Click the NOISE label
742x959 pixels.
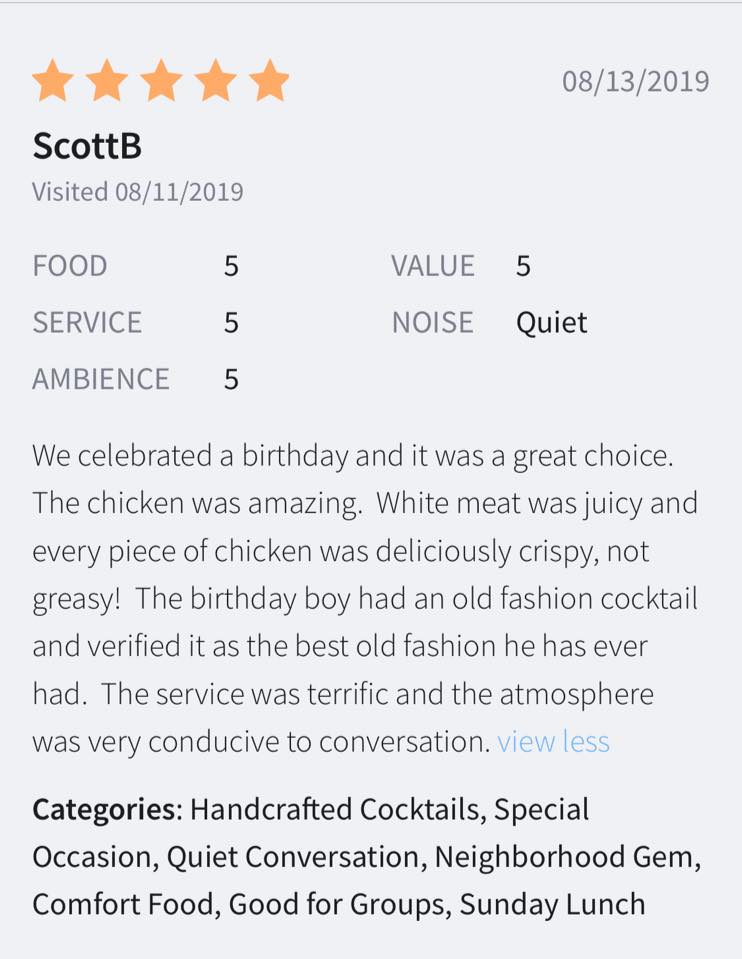(432, 323)
